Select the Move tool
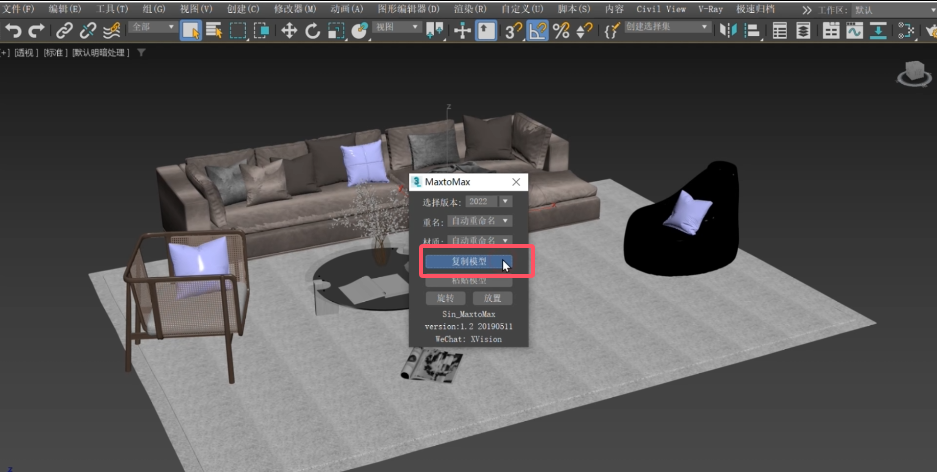 click(289, 30)
